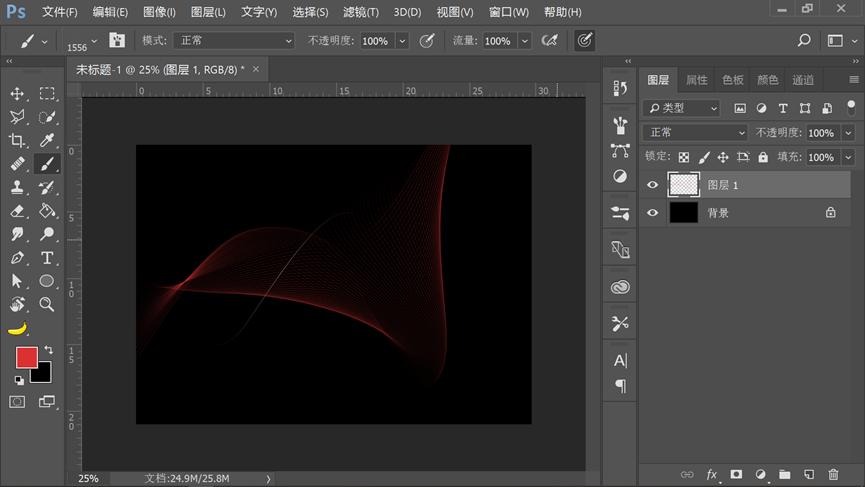The height and width of the screenshot is (487, 865).
Task: Click the red foreground color swatch
Action: [x=26, y=357]
